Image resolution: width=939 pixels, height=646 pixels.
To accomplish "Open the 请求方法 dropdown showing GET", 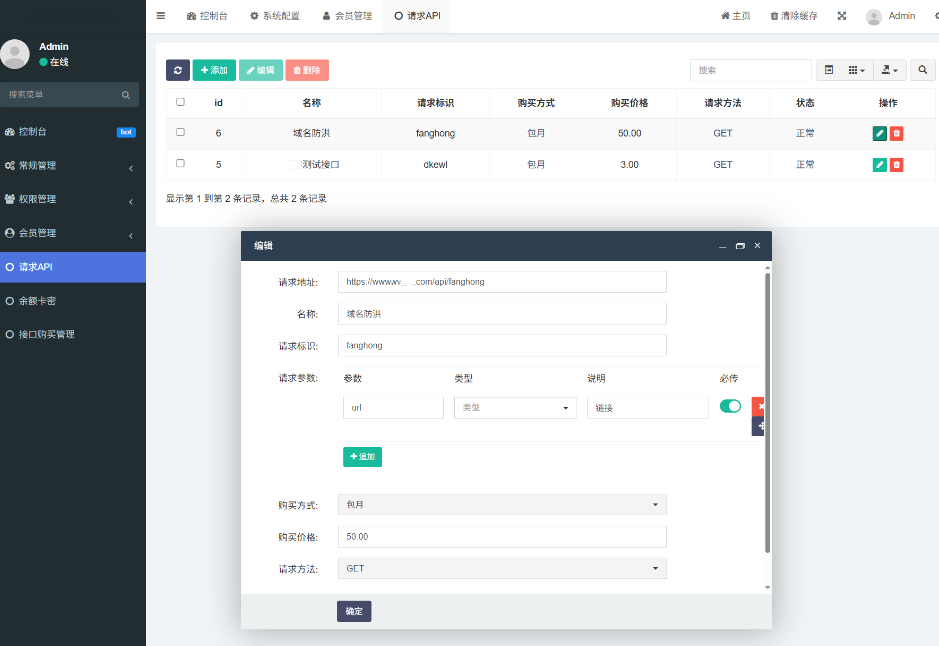I will coord(502,568).
